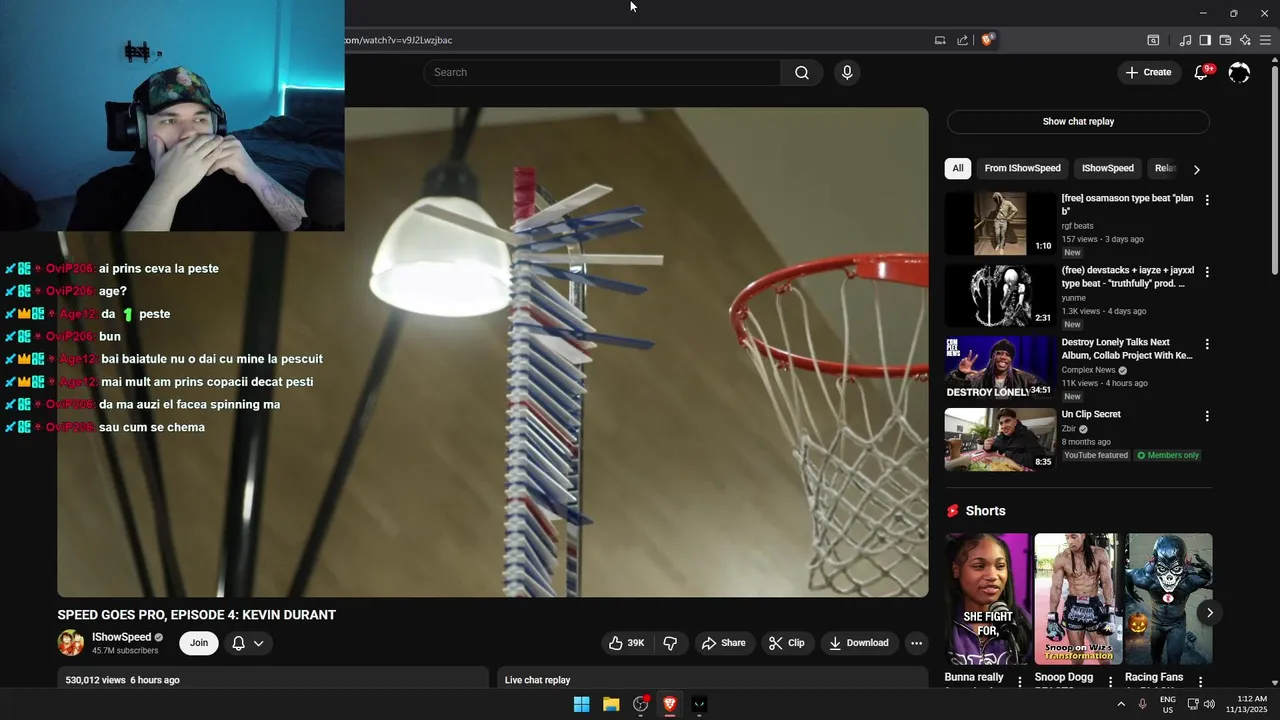Select the From IShowSpeed chip
The image size is (1280, 720).
[1022, 168]
